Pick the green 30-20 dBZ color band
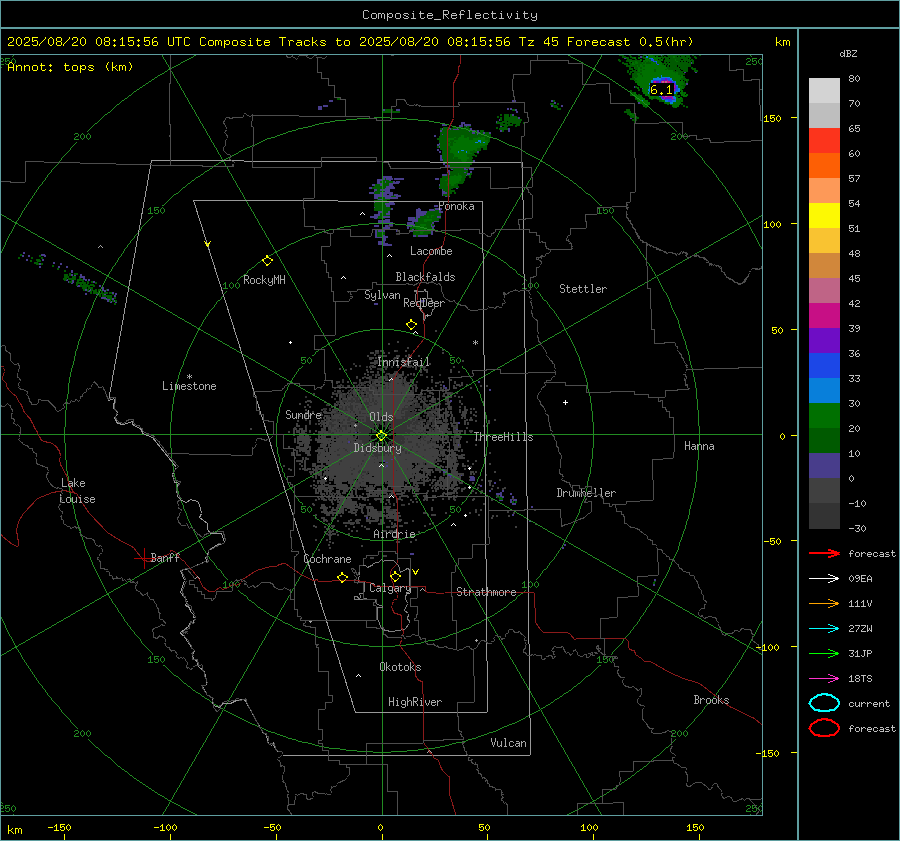 click(824, 416)
